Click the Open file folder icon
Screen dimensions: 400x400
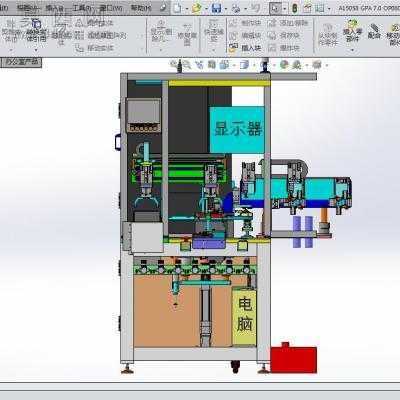point(197,8)
